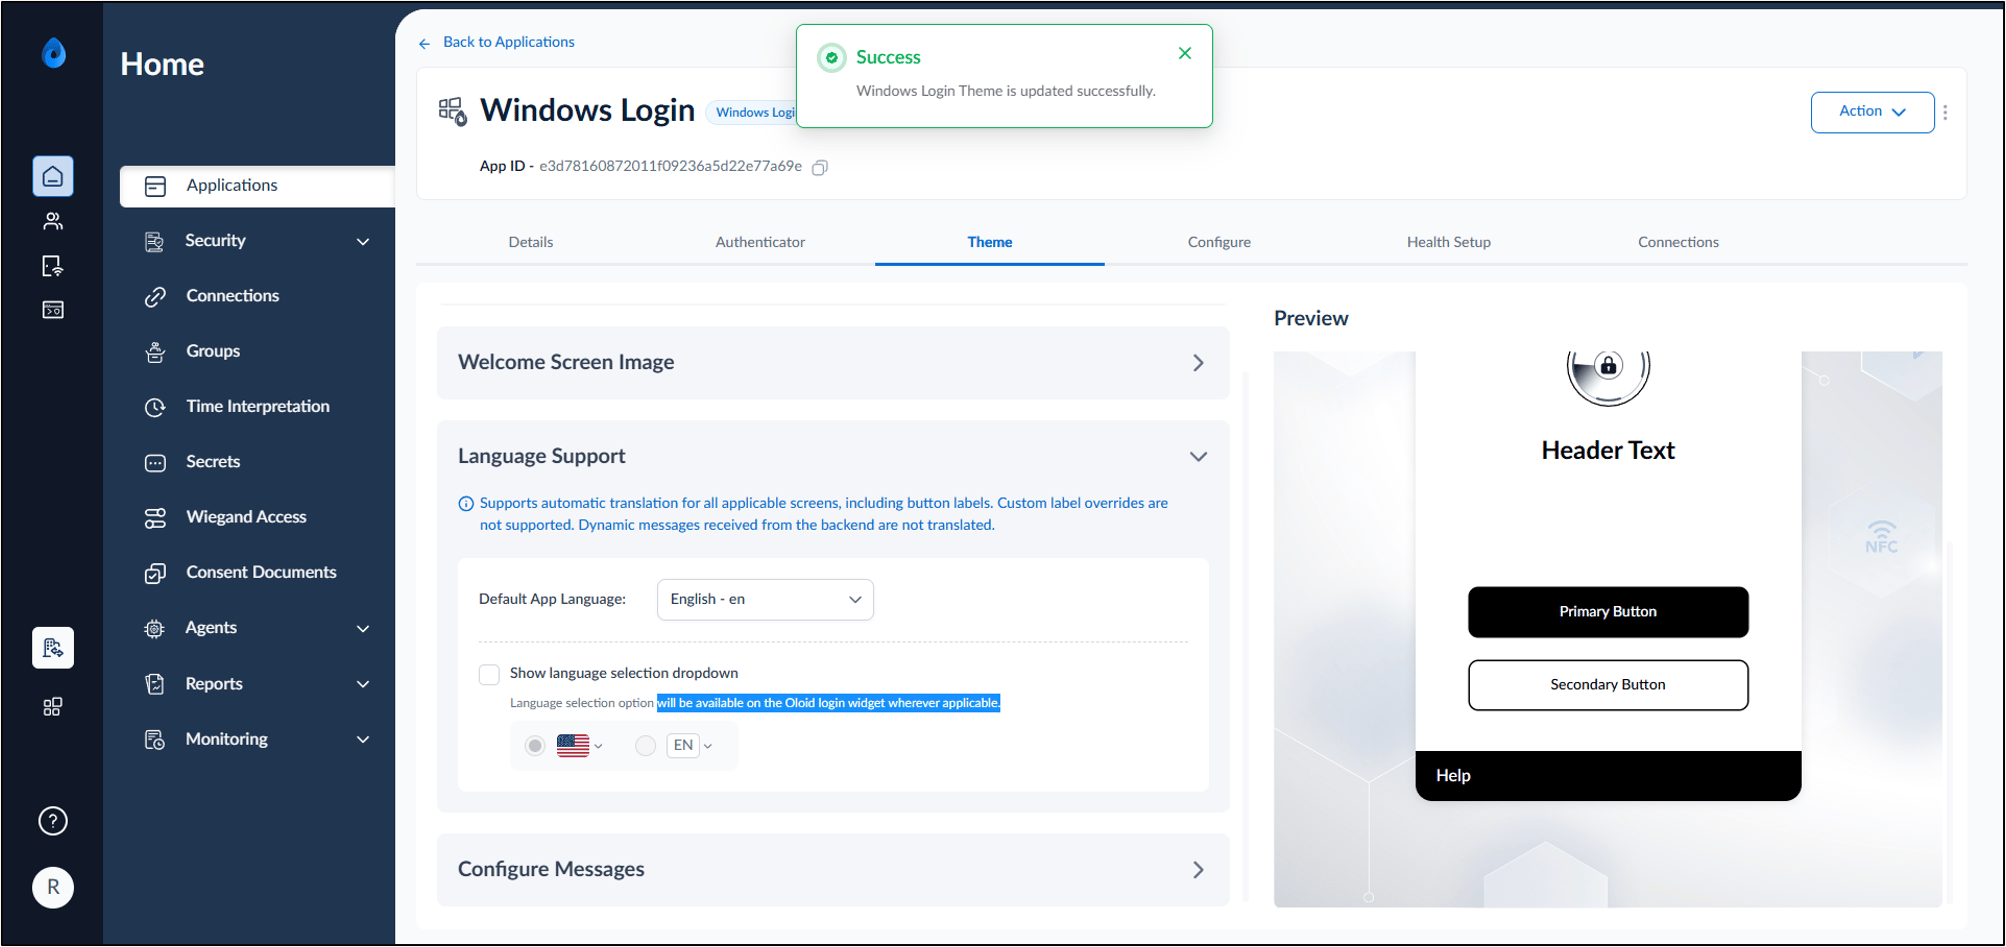This screenshot has height=947, width=2006.
Task: Switch to the Details tab
Action: pyautogui.click(x=530, y=242)
